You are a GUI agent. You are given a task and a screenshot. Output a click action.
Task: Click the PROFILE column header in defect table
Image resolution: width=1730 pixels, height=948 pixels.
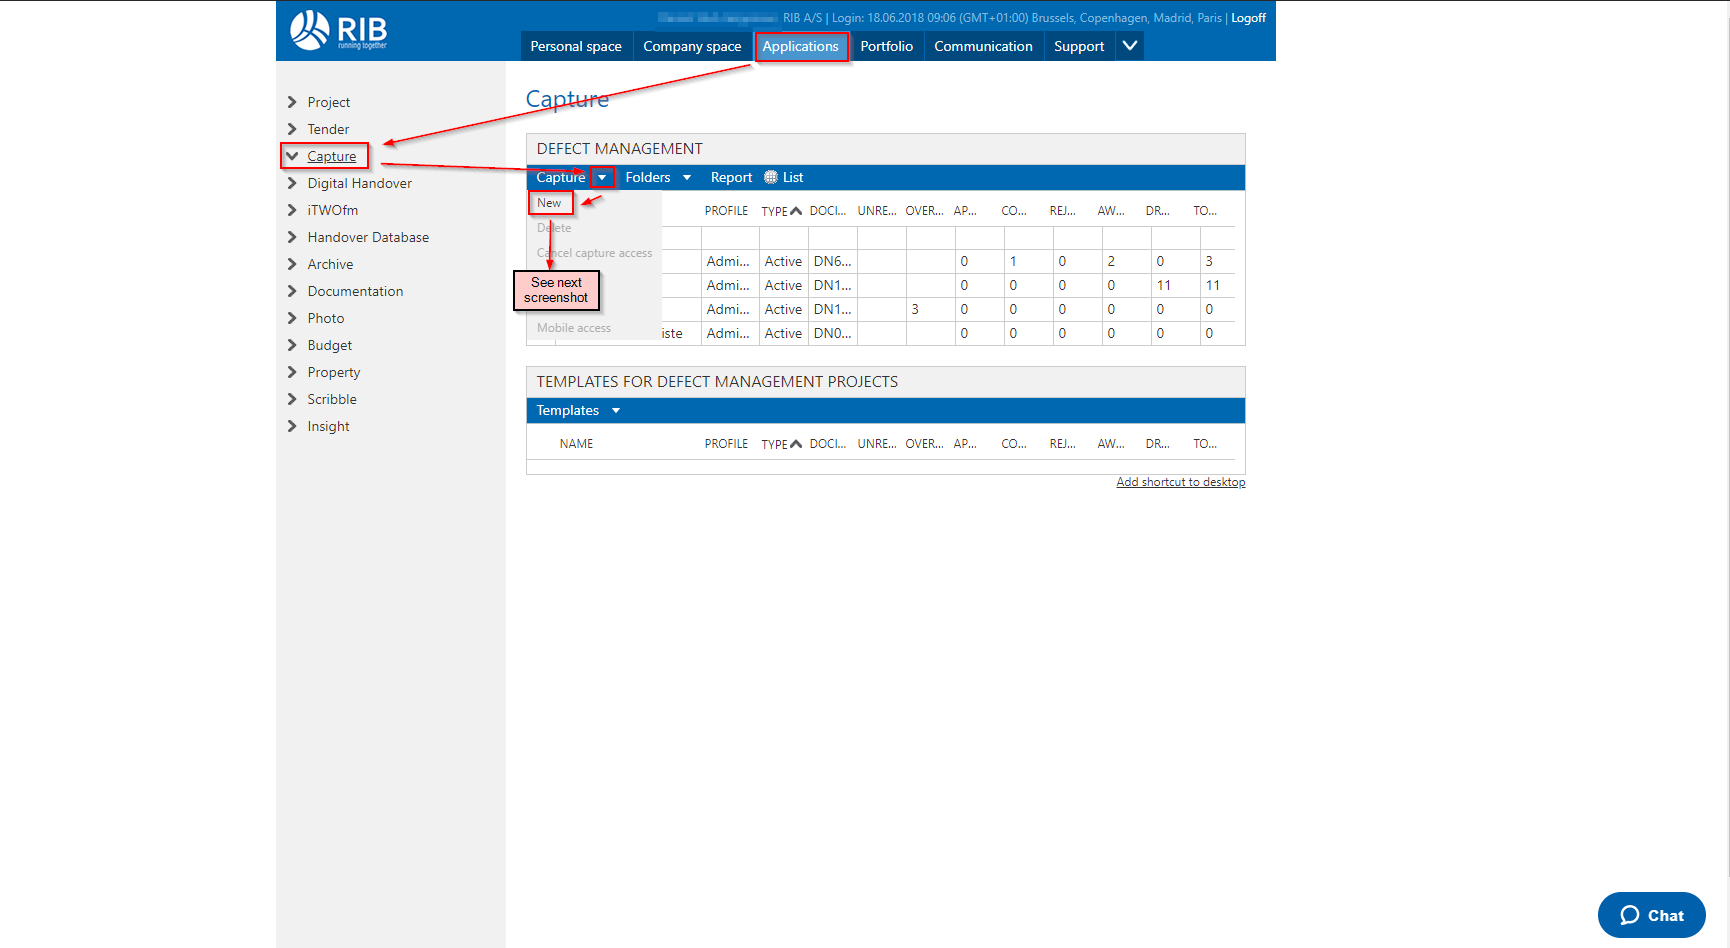pos(726,211)
